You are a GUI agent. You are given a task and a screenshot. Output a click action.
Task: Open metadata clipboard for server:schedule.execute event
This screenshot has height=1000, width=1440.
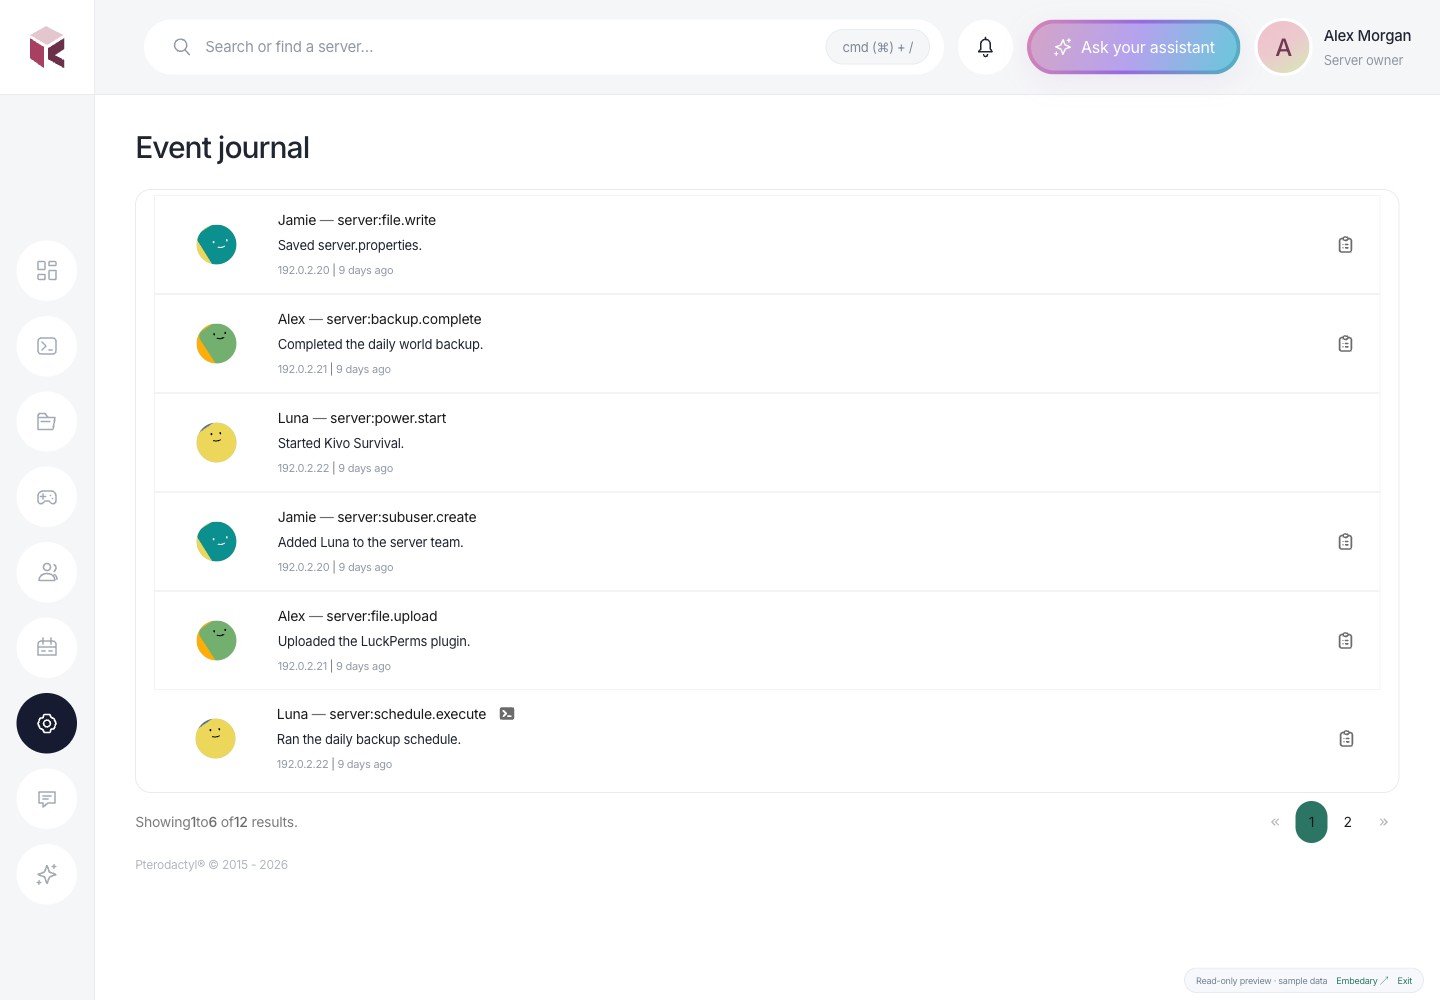[1346, 739]
